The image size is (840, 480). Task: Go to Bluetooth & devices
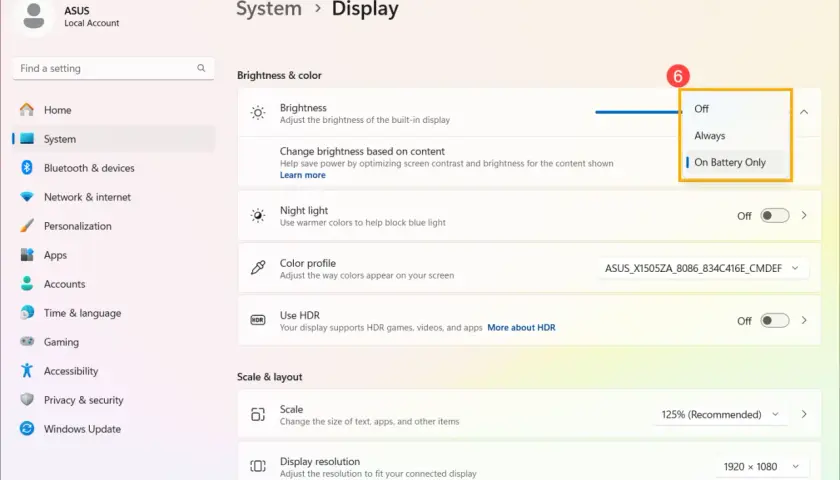coord(114,168)
